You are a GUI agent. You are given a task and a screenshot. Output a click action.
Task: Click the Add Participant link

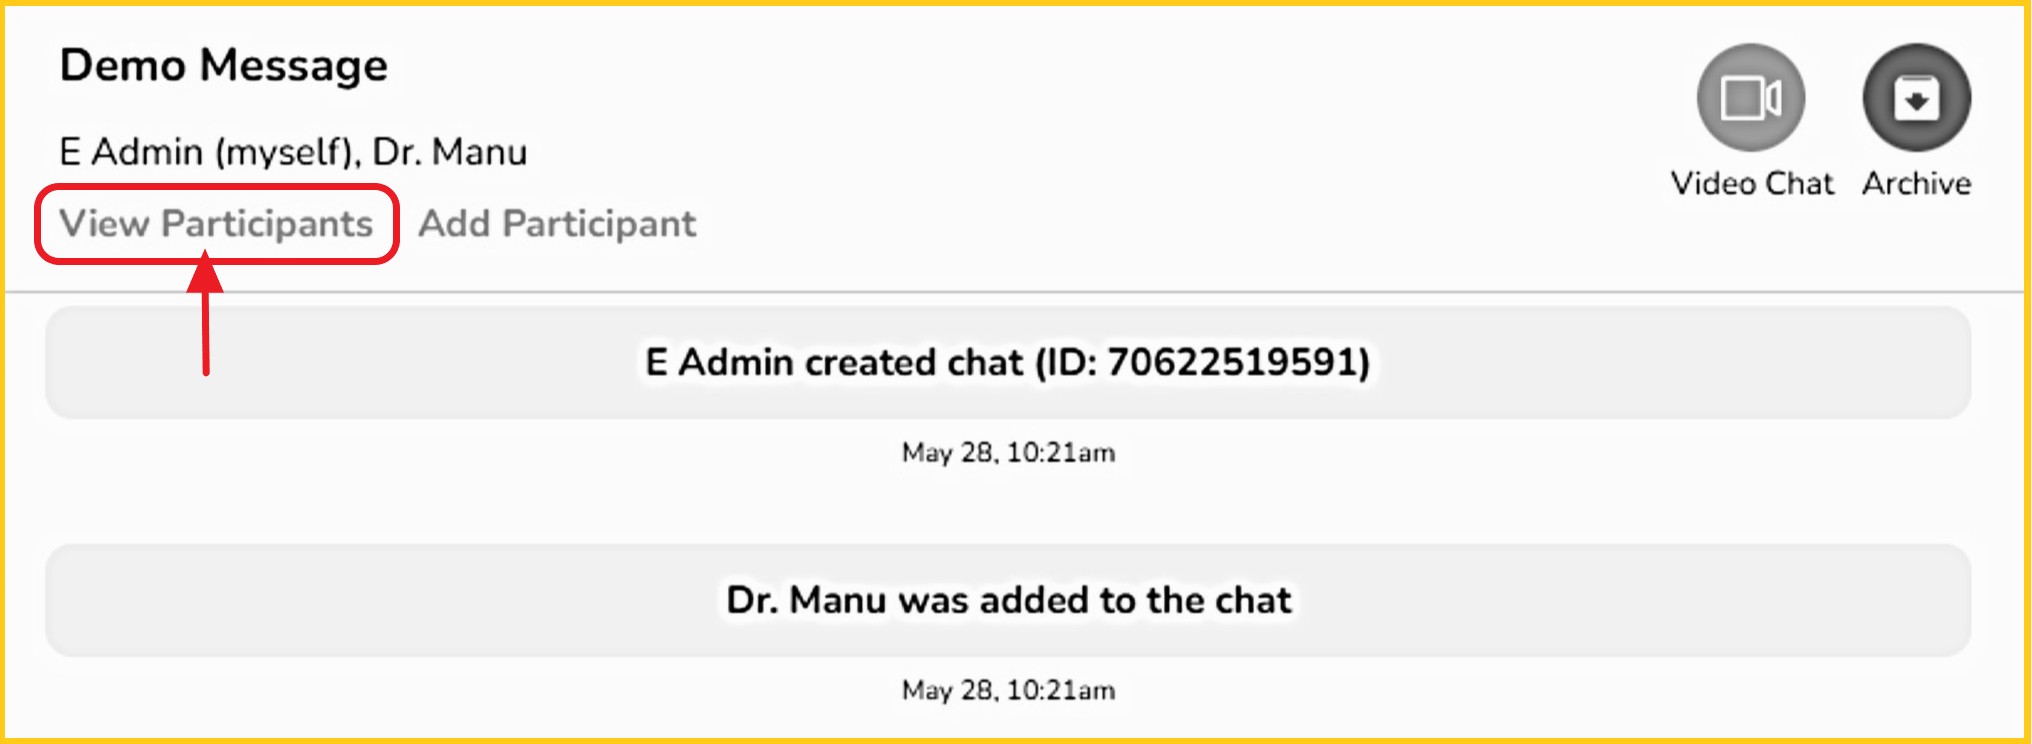pyautogui.click(x=557, y=224)
